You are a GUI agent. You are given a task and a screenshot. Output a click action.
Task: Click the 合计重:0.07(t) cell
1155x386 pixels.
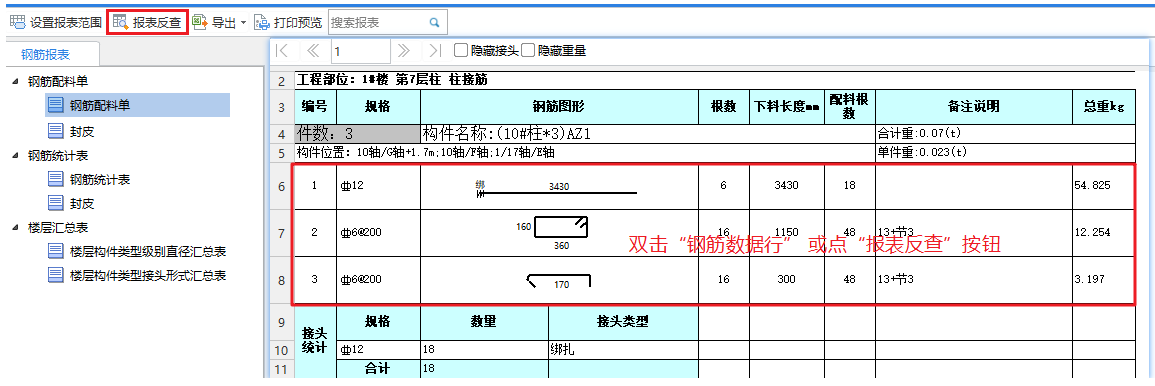click(x=1005, y=134)
